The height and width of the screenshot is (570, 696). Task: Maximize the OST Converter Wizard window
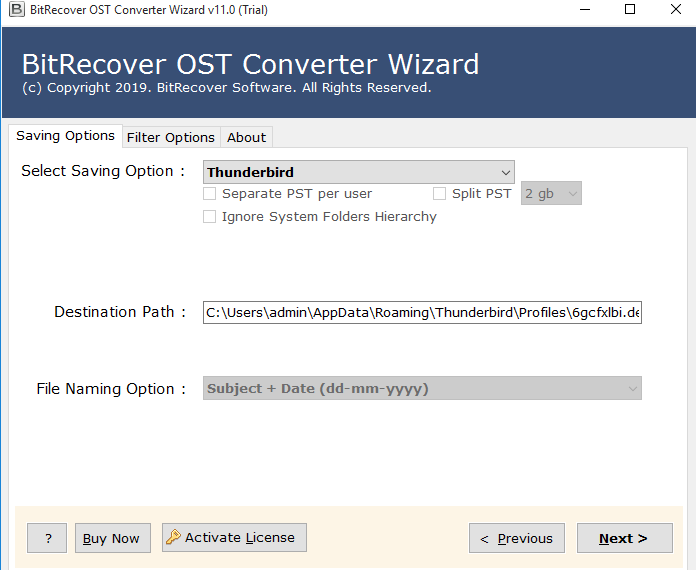(x=629, y=10)
